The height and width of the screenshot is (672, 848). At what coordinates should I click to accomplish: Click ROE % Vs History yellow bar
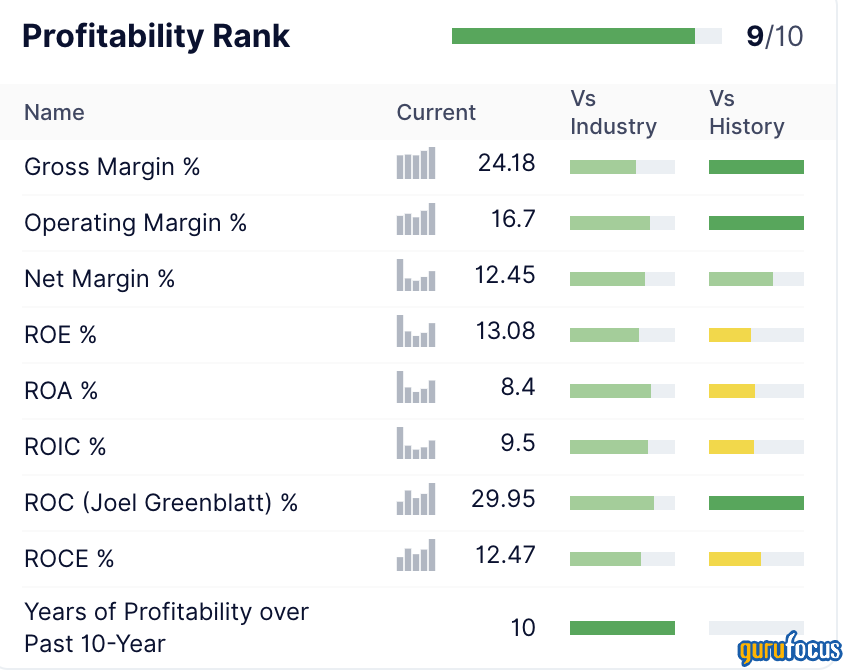coord(730,335)
